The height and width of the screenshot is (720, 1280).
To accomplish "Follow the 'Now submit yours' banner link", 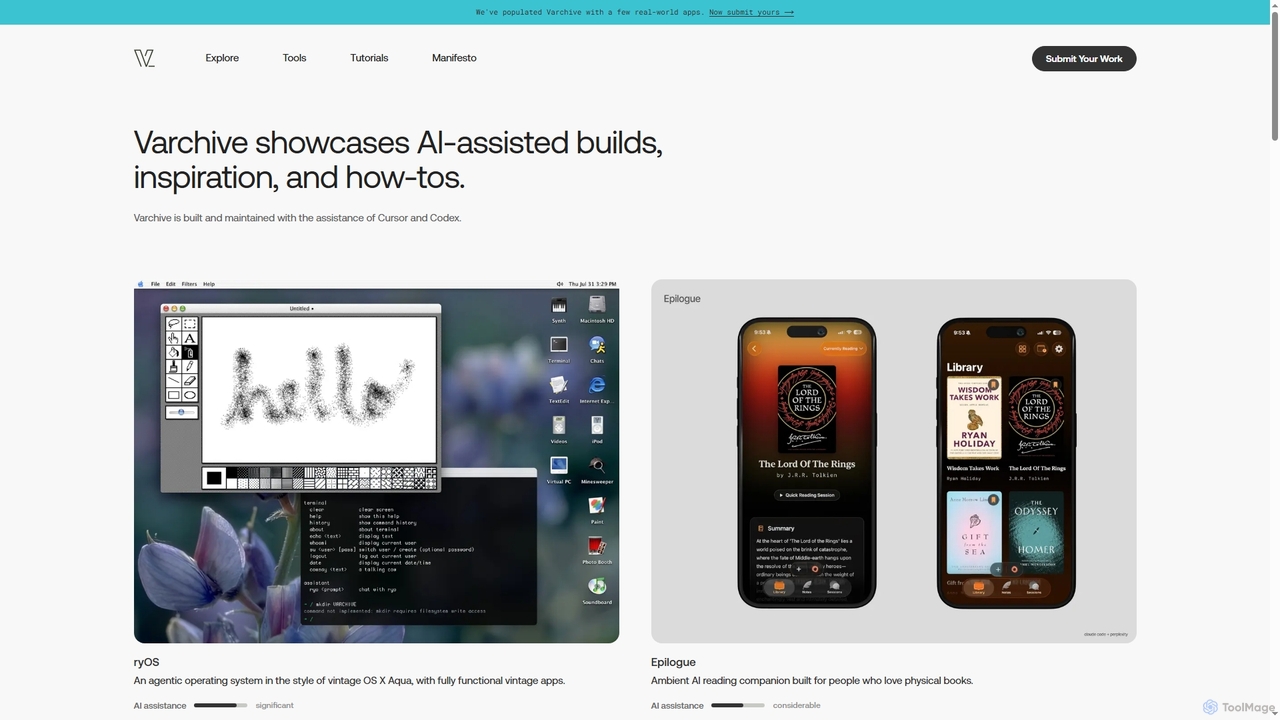I will click(751, 12).
